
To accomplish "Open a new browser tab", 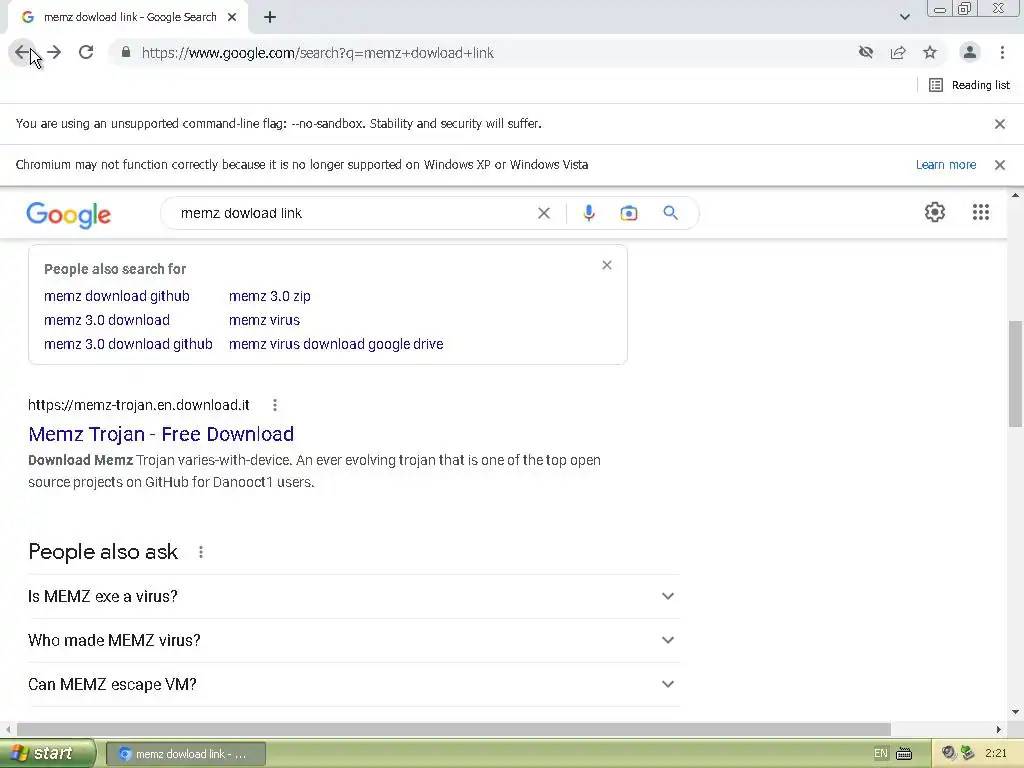I will (x=270, y=17).
